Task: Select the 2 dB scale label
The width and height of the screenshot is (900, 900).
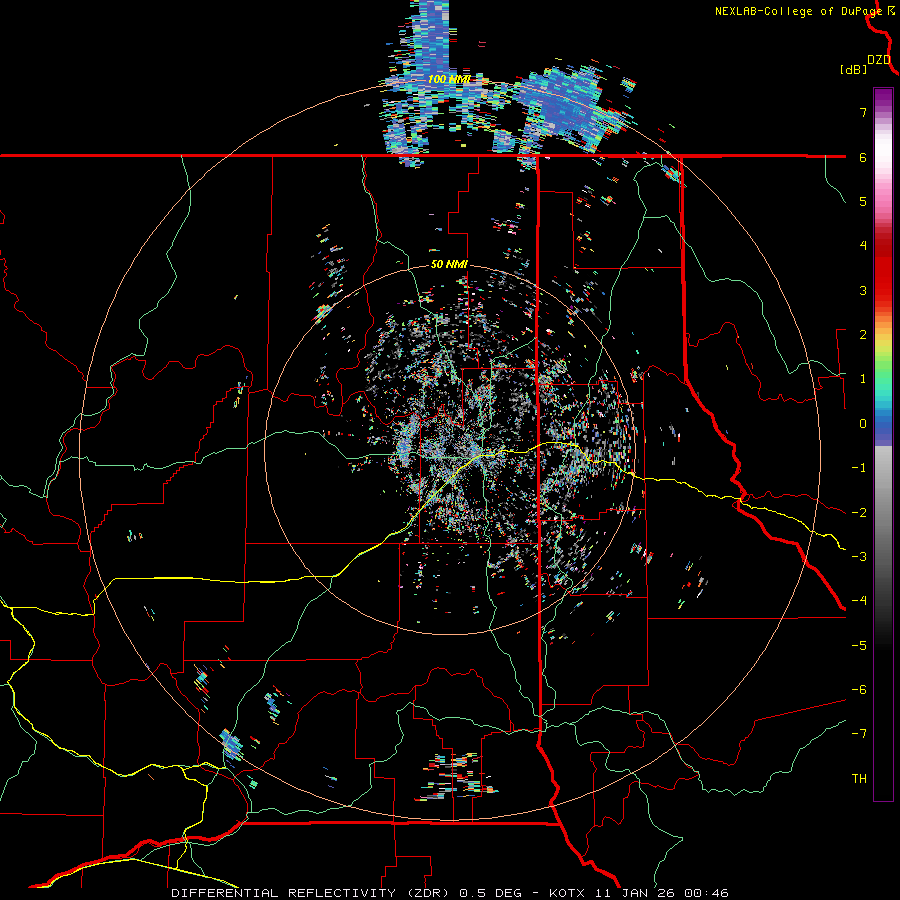Action: tap(863, 335)
